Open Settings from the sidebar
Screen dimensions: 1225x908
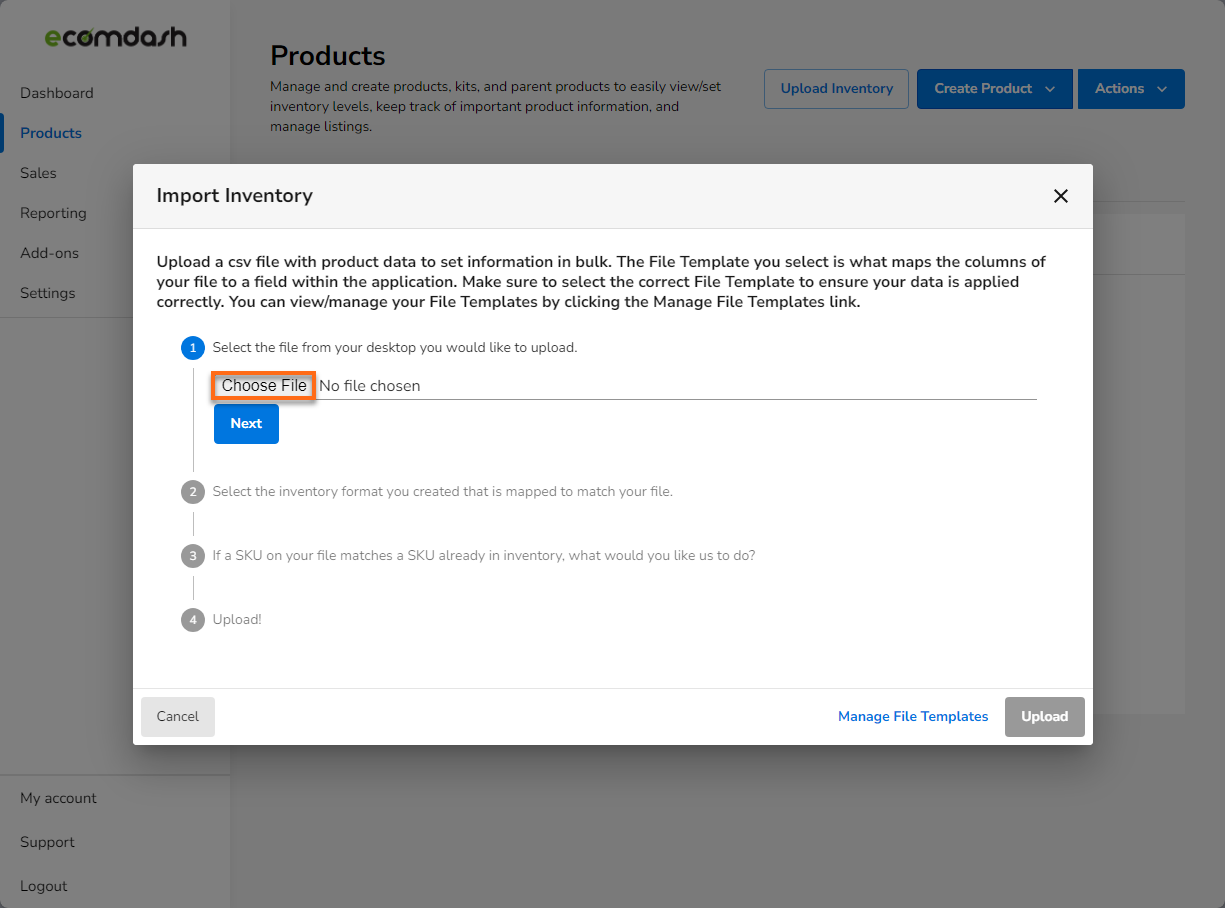[x=47, y=292]
